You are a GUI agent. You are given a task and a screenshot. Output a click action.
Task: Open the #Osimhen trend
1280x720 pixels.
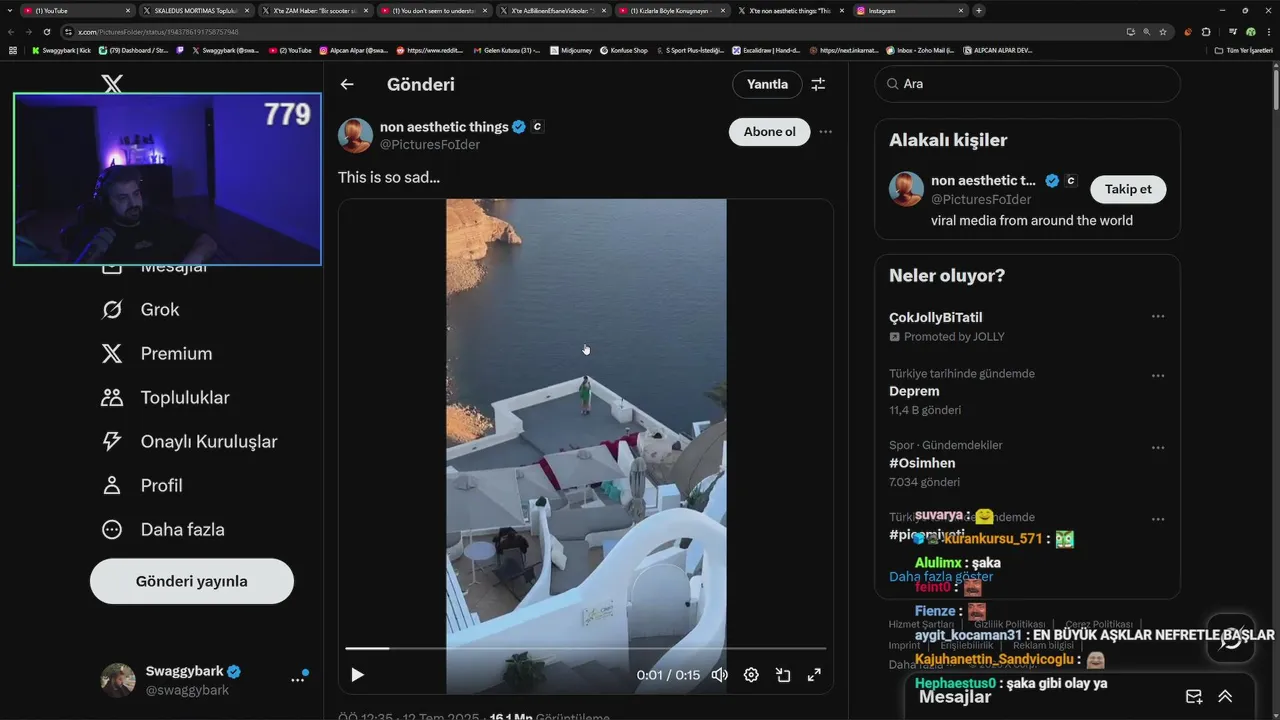point(922,463)
